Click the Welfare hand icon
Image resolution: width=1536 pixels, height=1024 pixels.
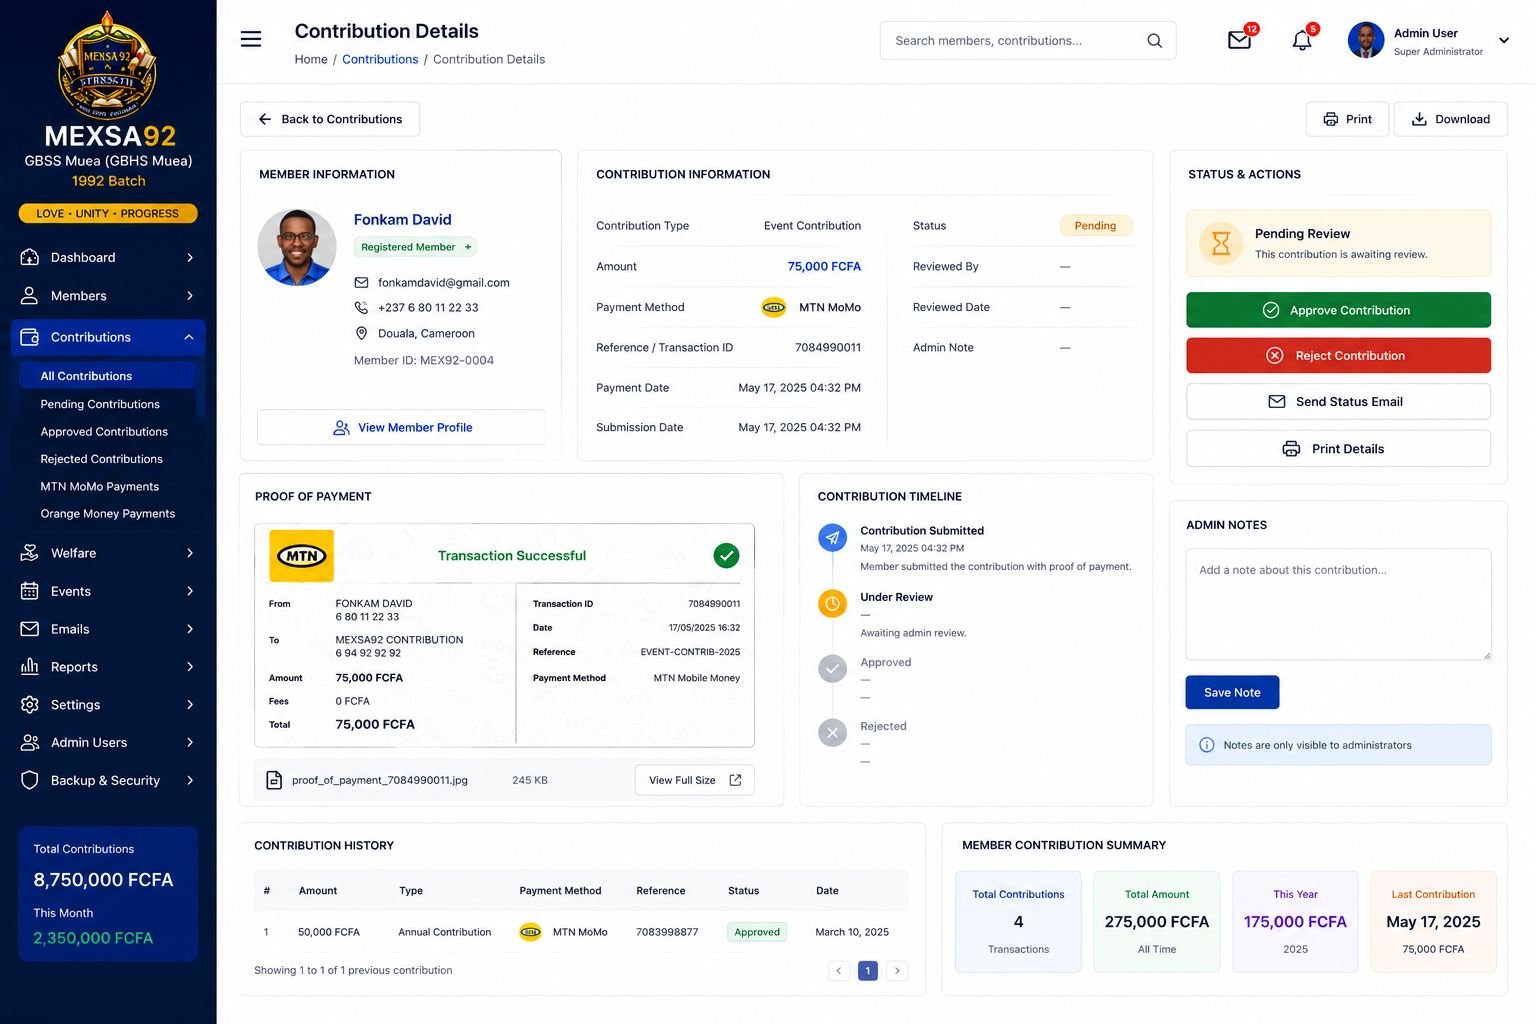tap(30, 553)
